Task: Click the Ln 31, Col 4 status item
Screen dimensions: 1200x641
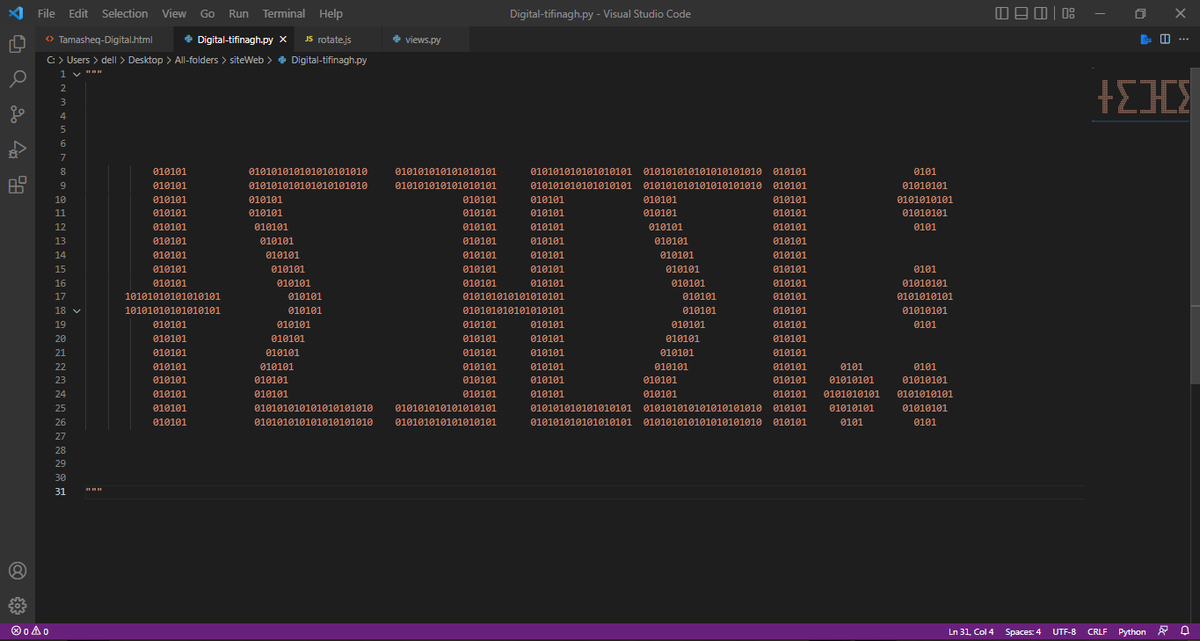Action: [x=971, y=632]
